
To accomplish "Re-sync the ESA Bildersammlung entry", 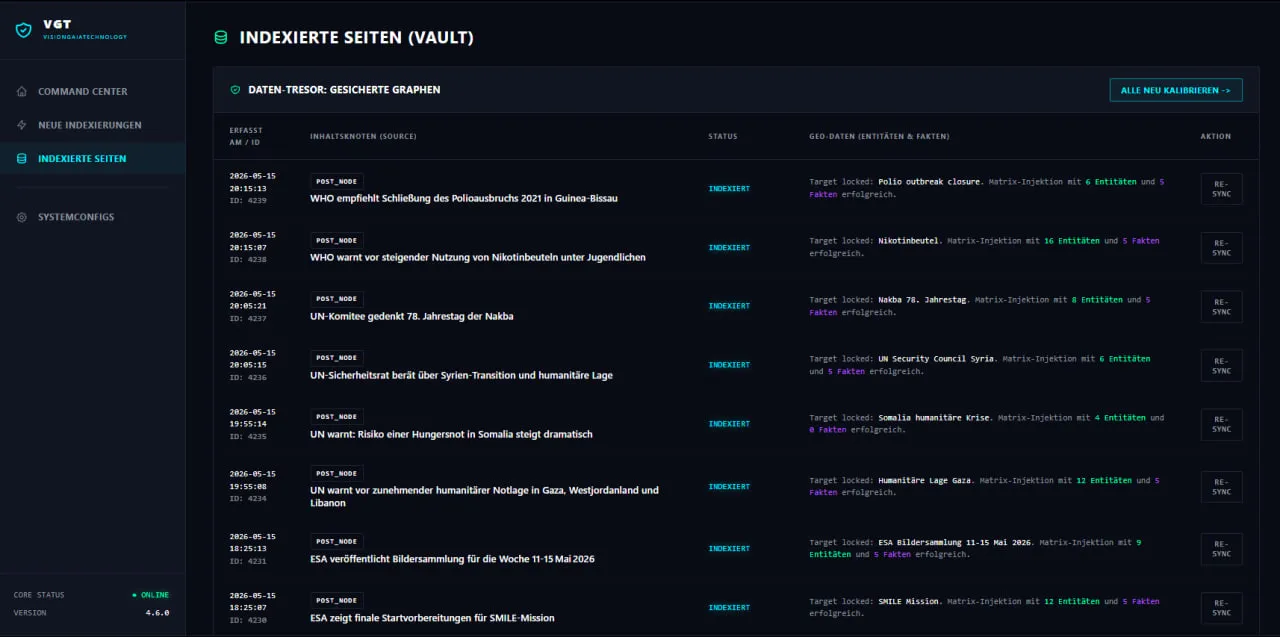I will (x=1221, y=548).
